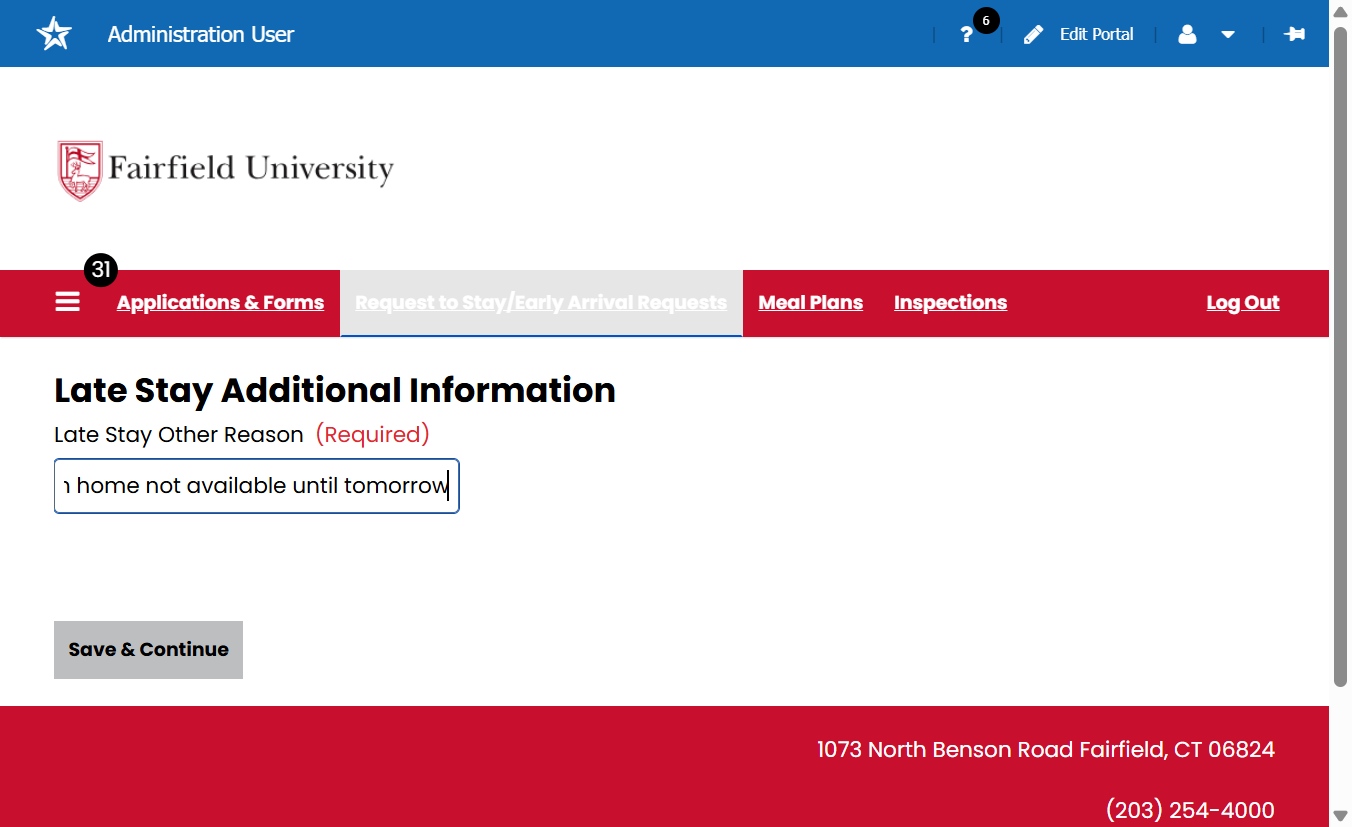Click the 1073 North Benson Road address
The height and width of the screenshot is (827, 1352).
pos(1046,750)
